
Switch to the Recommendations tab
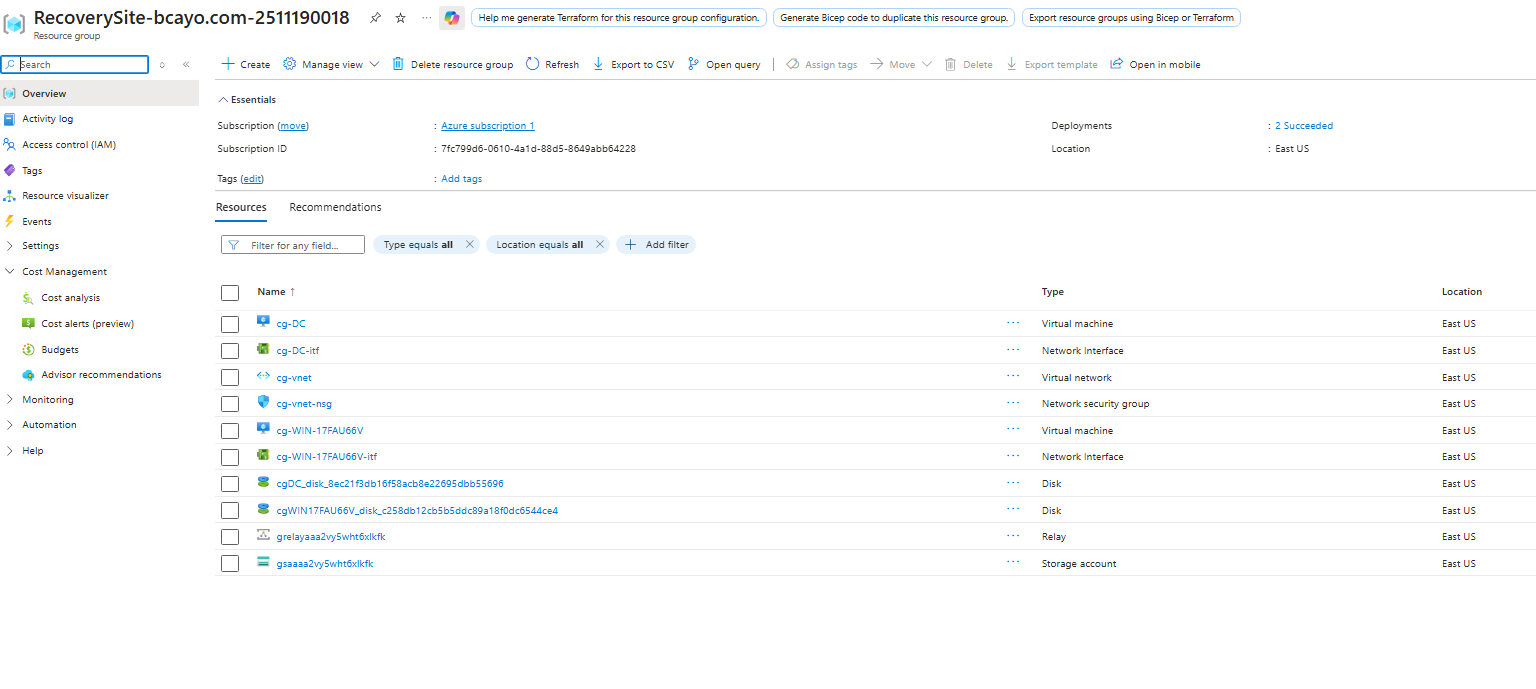pos(335,207)
